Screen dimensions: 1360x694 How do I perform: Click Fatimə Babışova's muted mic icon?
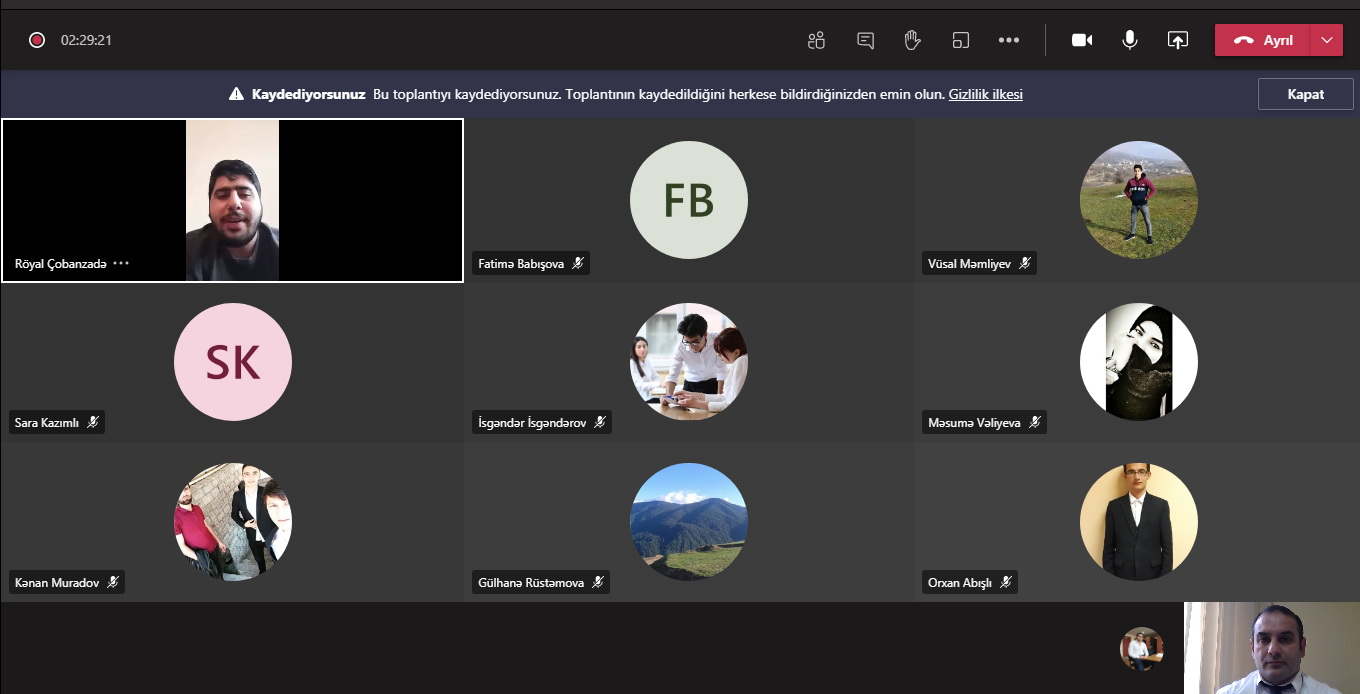click(577, 263)
